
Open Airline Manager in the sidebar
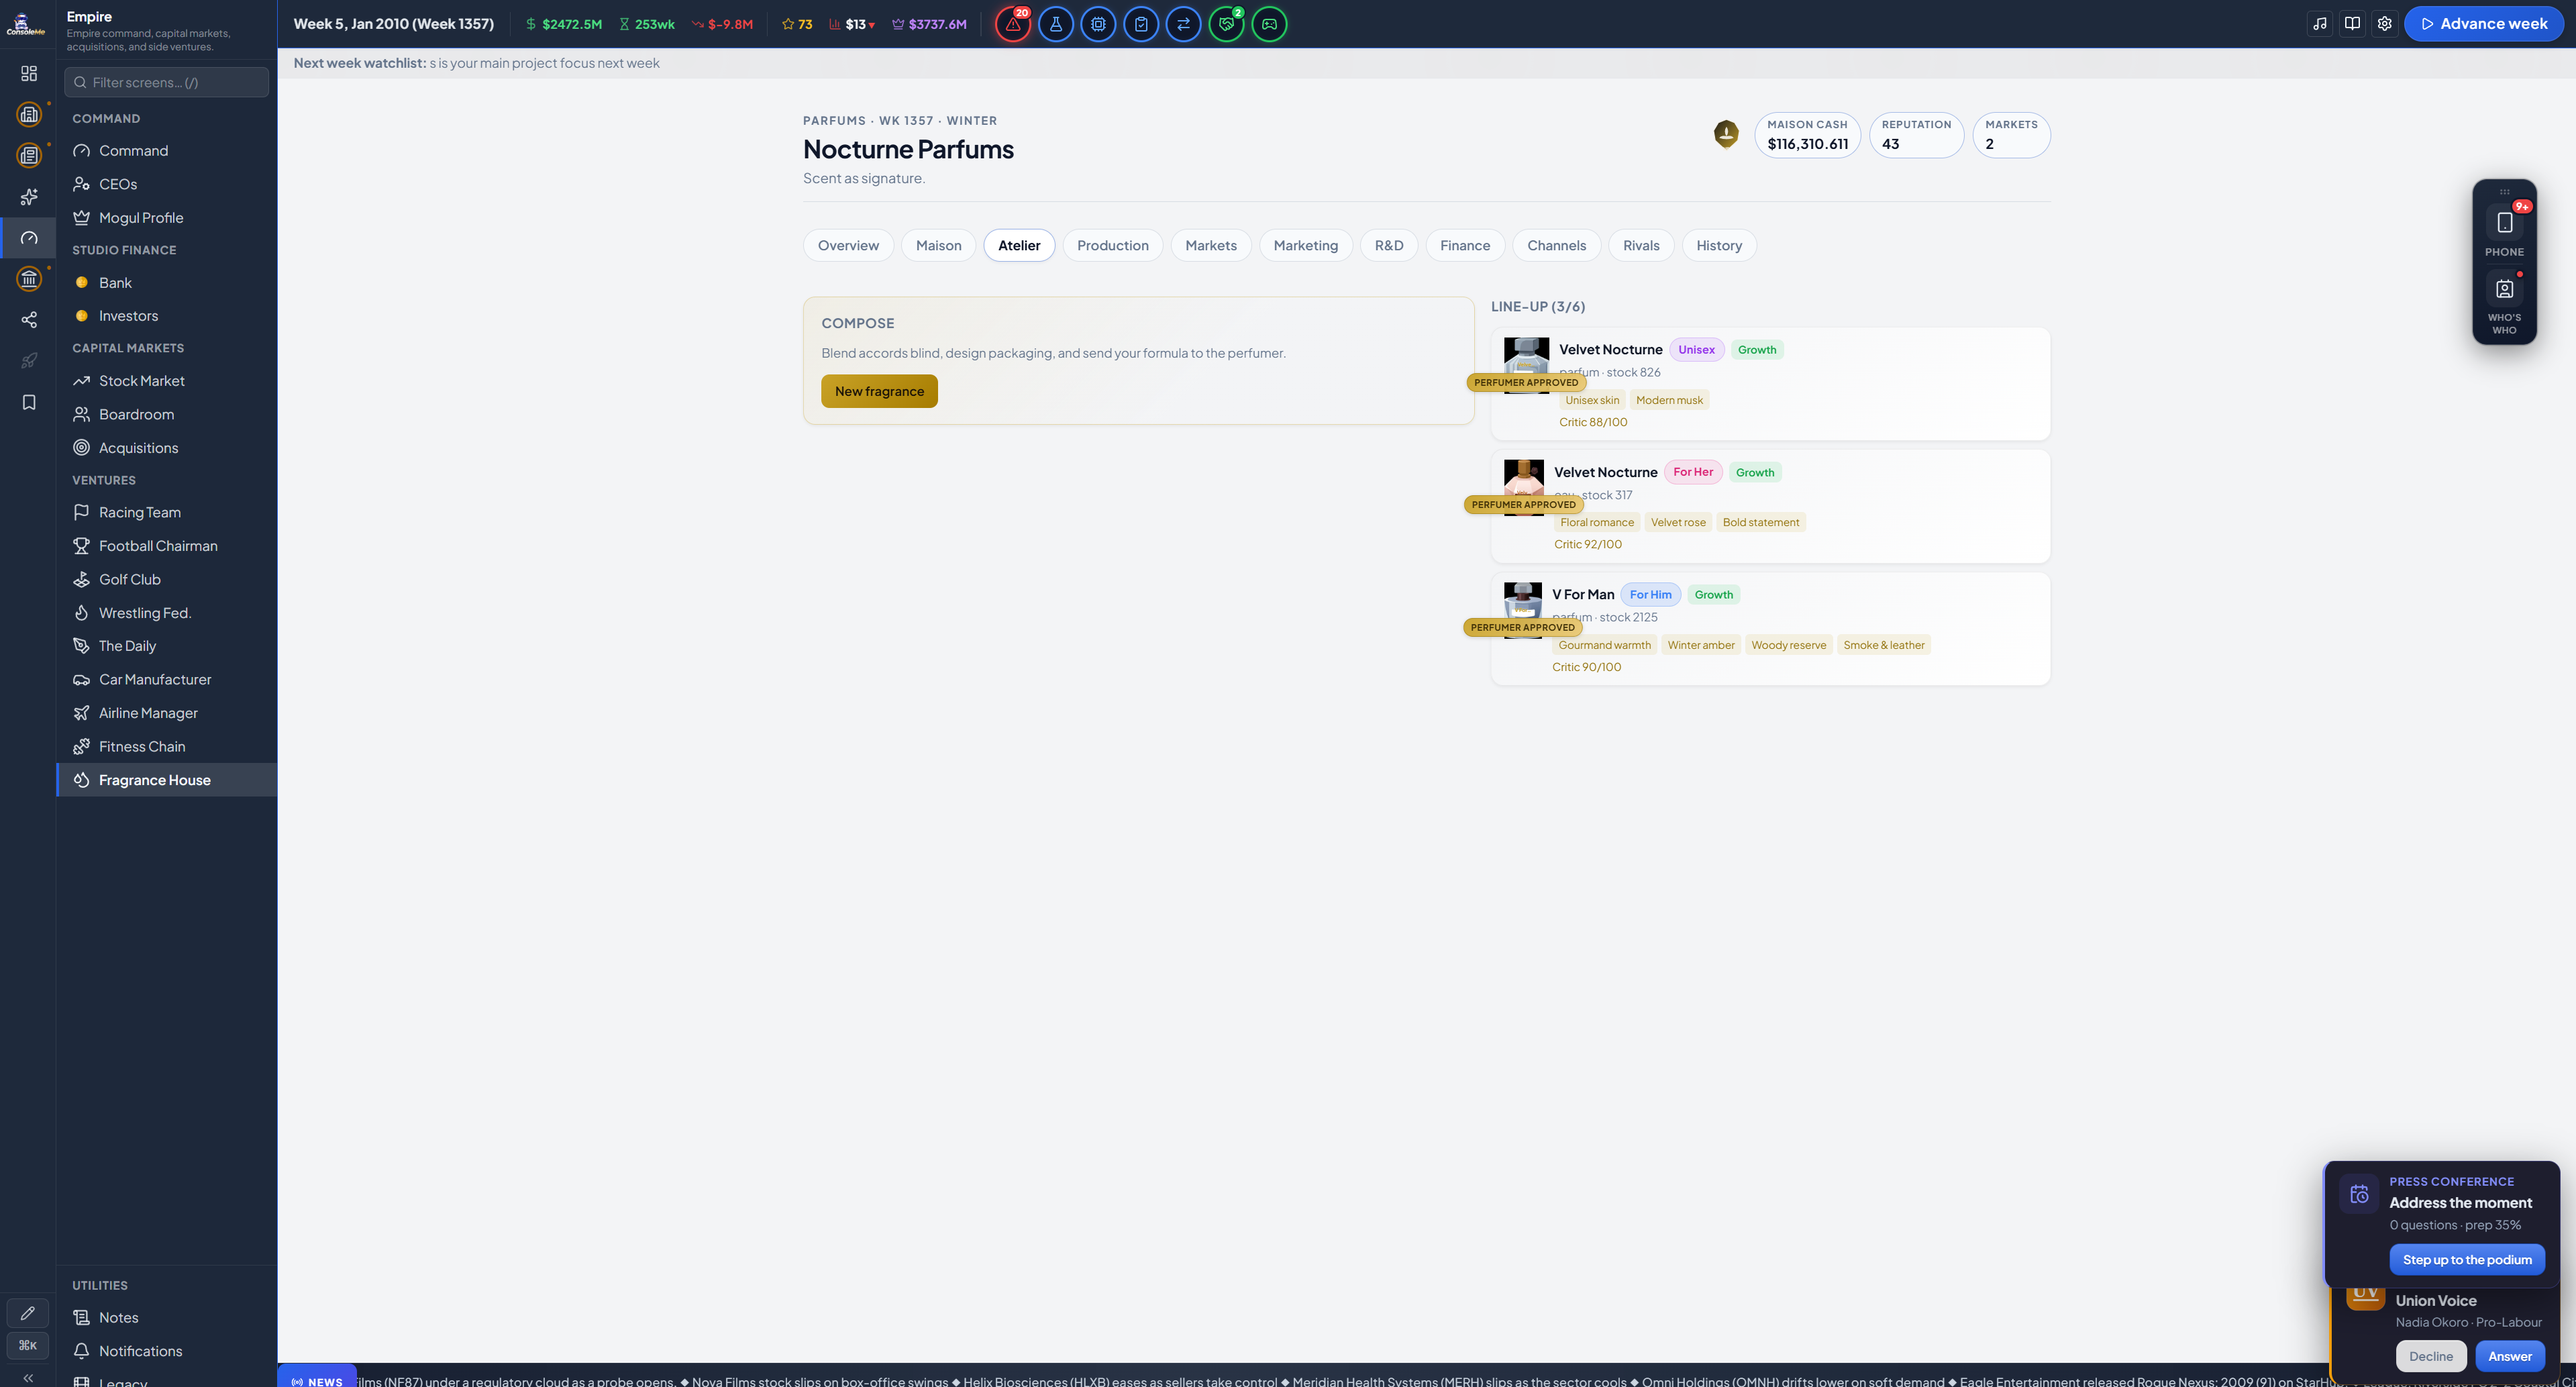coord(166,713)
